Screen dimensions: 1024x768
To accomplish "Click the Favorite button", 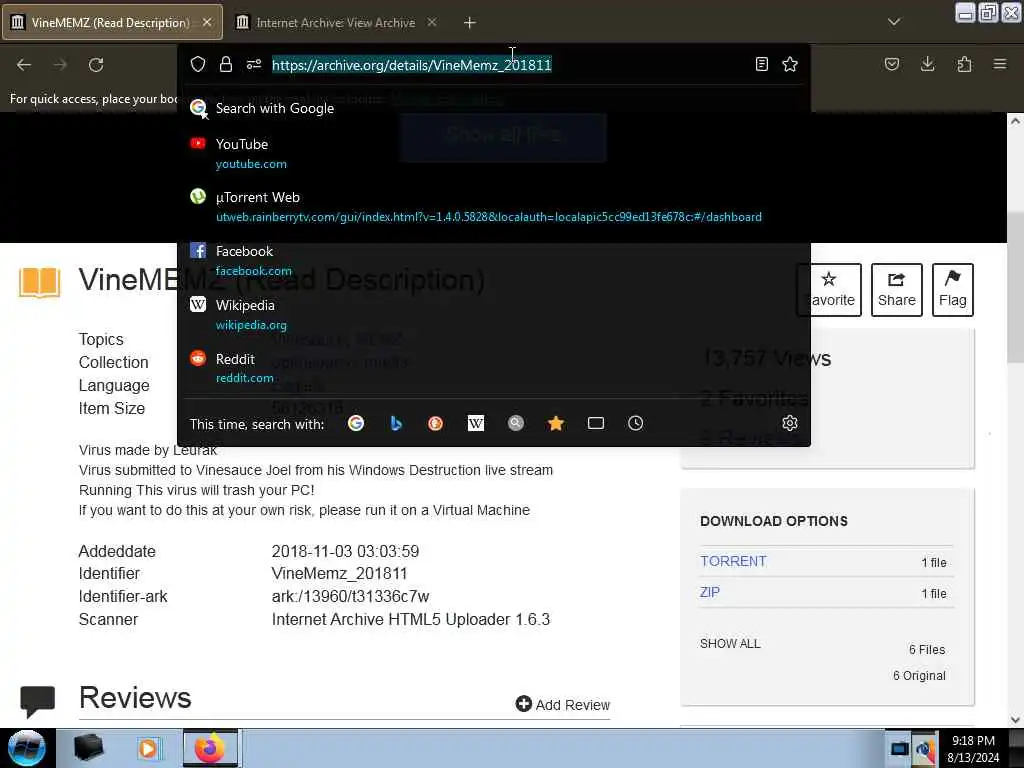I will pos(829,289).
